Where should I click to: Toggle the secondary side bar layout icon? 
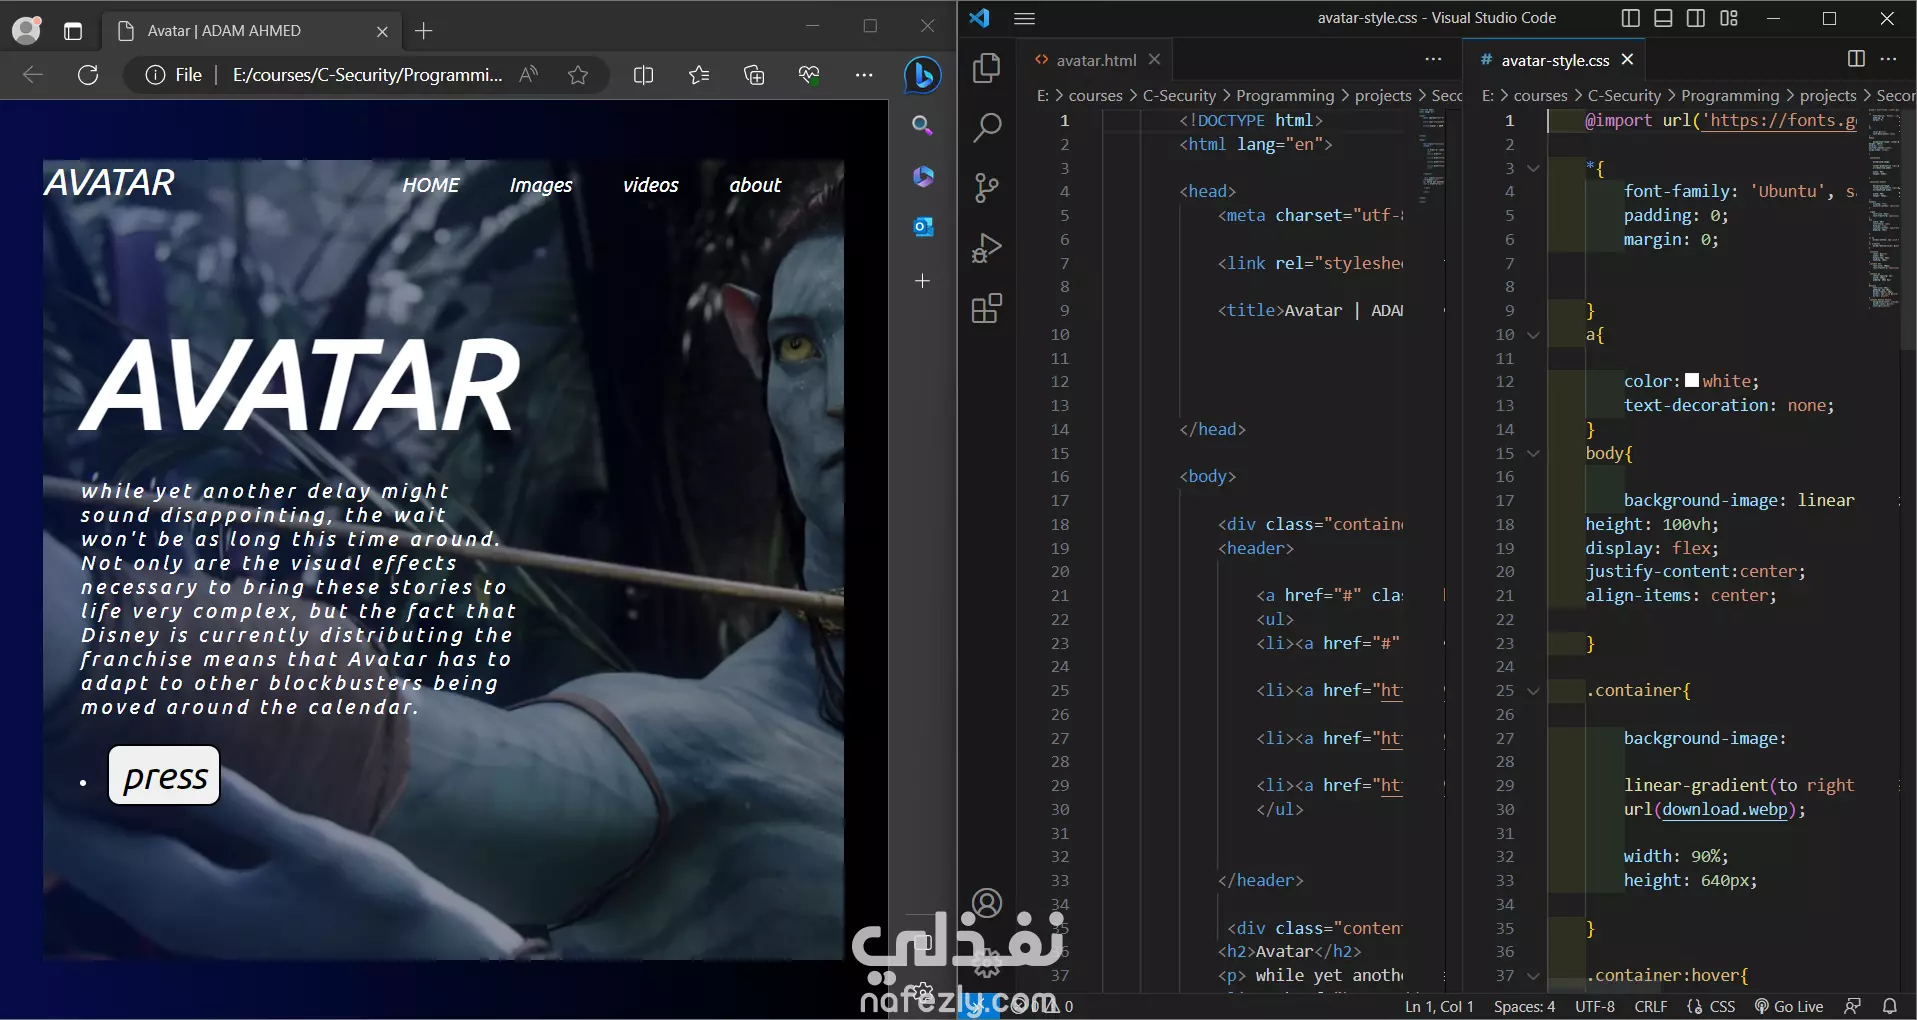tap(1696, 18)
